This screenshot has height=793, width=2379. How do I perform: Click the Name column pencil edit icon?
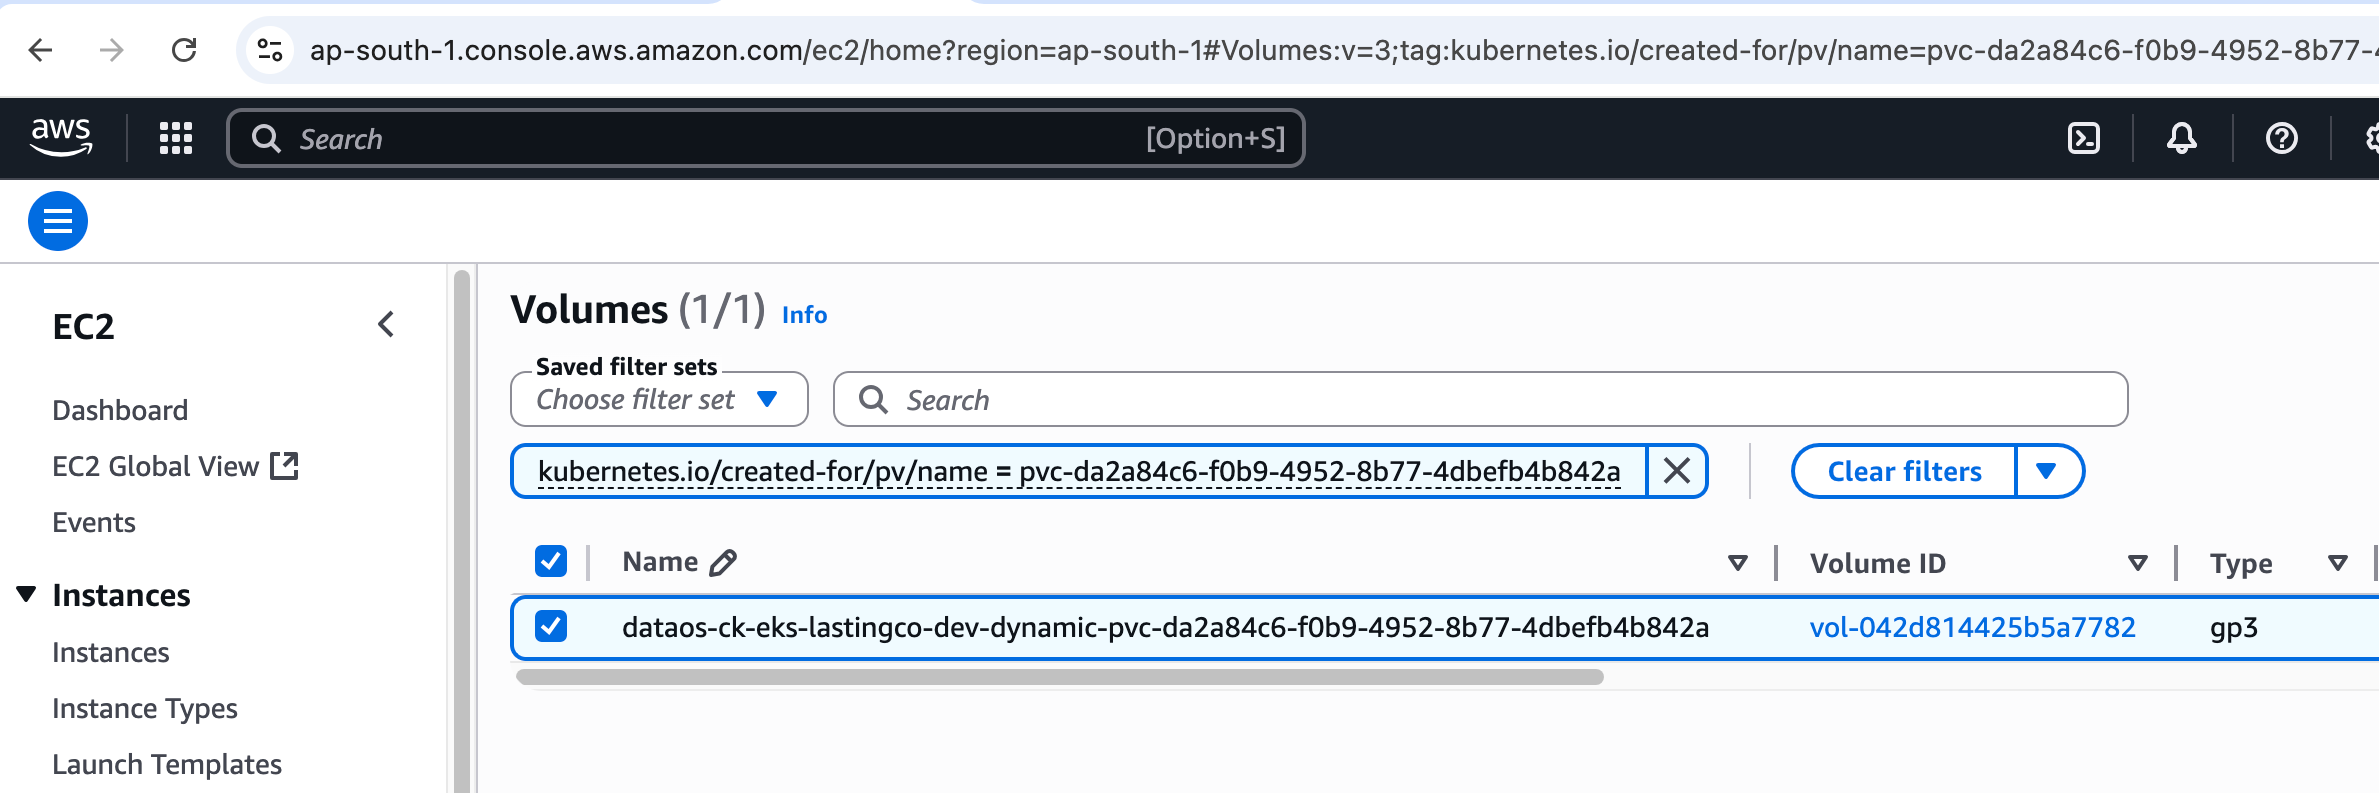(723, 563)
